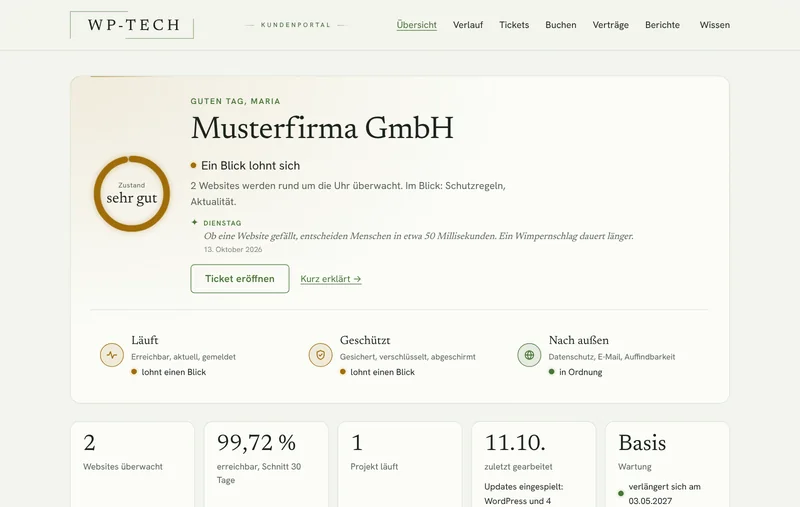
Task: Click Erreichbar, aktuell, gemeldet description
Action: (x=184, y=357)
